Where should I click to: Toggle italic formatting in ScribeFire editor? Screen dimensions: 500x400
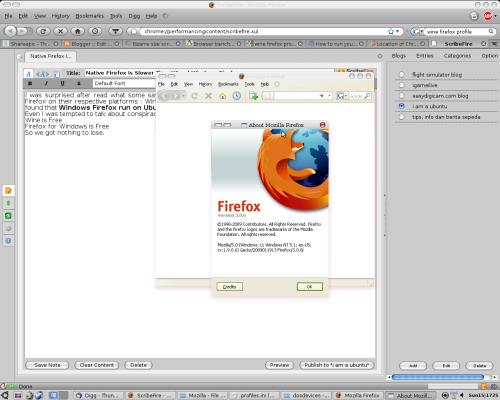[x=46, y=83]
